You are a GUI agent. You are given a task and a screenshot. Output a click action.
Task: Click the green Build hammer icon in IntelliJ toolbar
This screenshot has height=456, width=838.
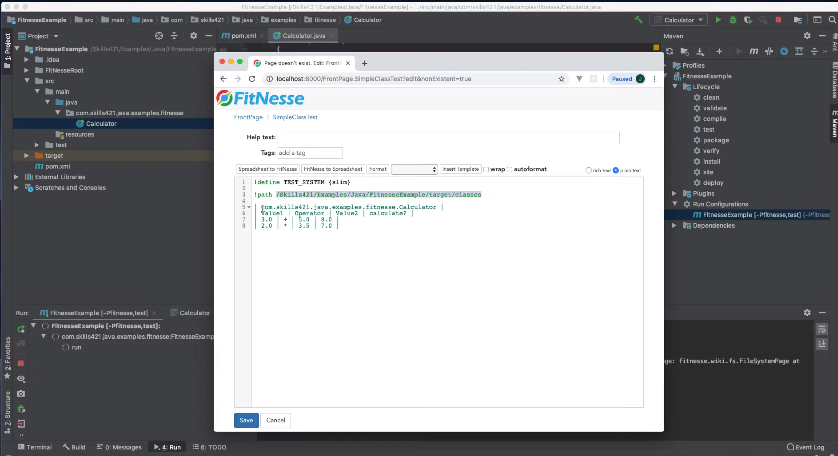[638, 20]
